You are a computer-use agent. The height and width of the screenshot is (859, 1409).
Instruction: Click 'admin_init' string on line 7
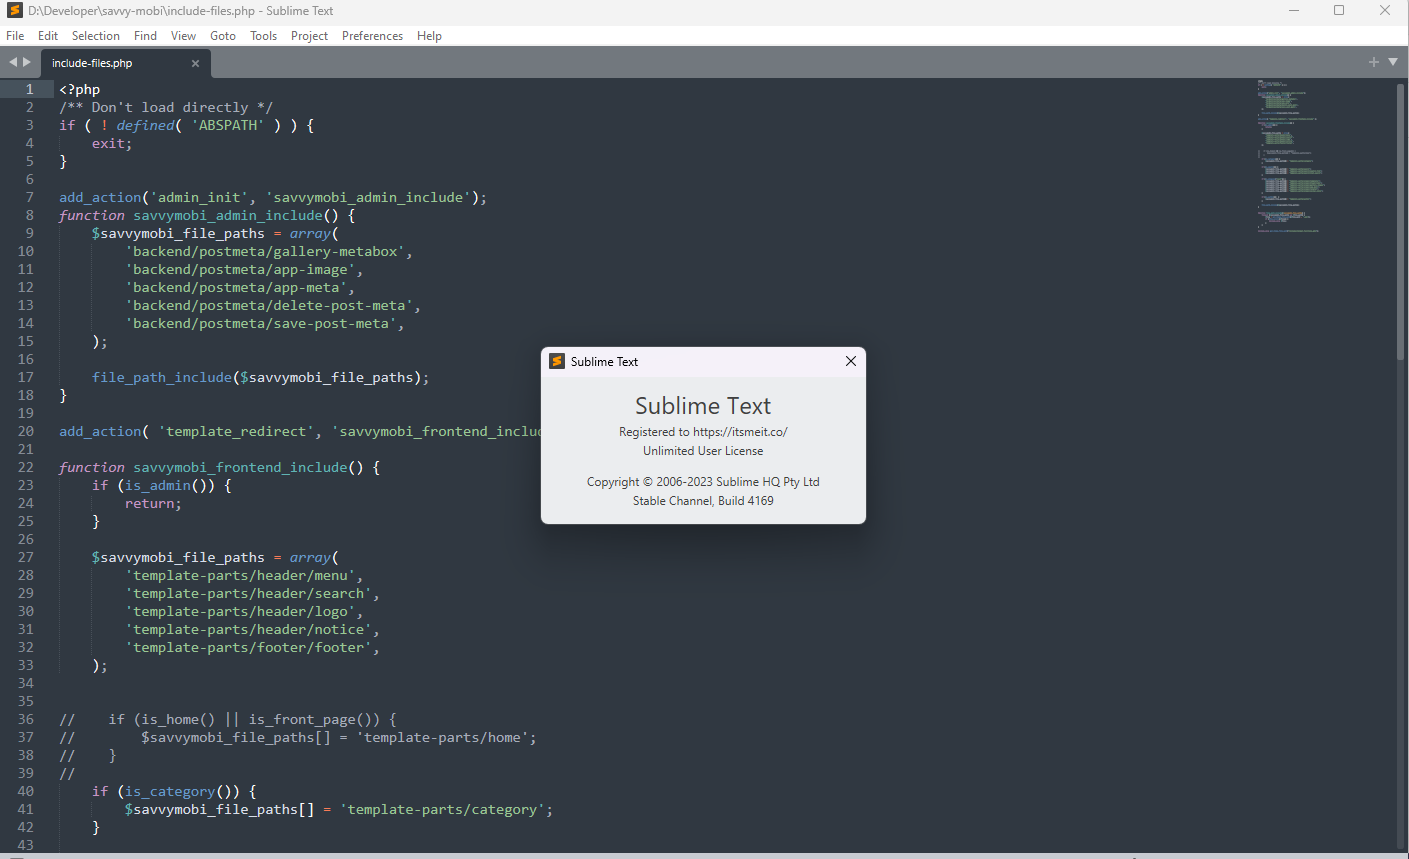(x=199, y=197)
